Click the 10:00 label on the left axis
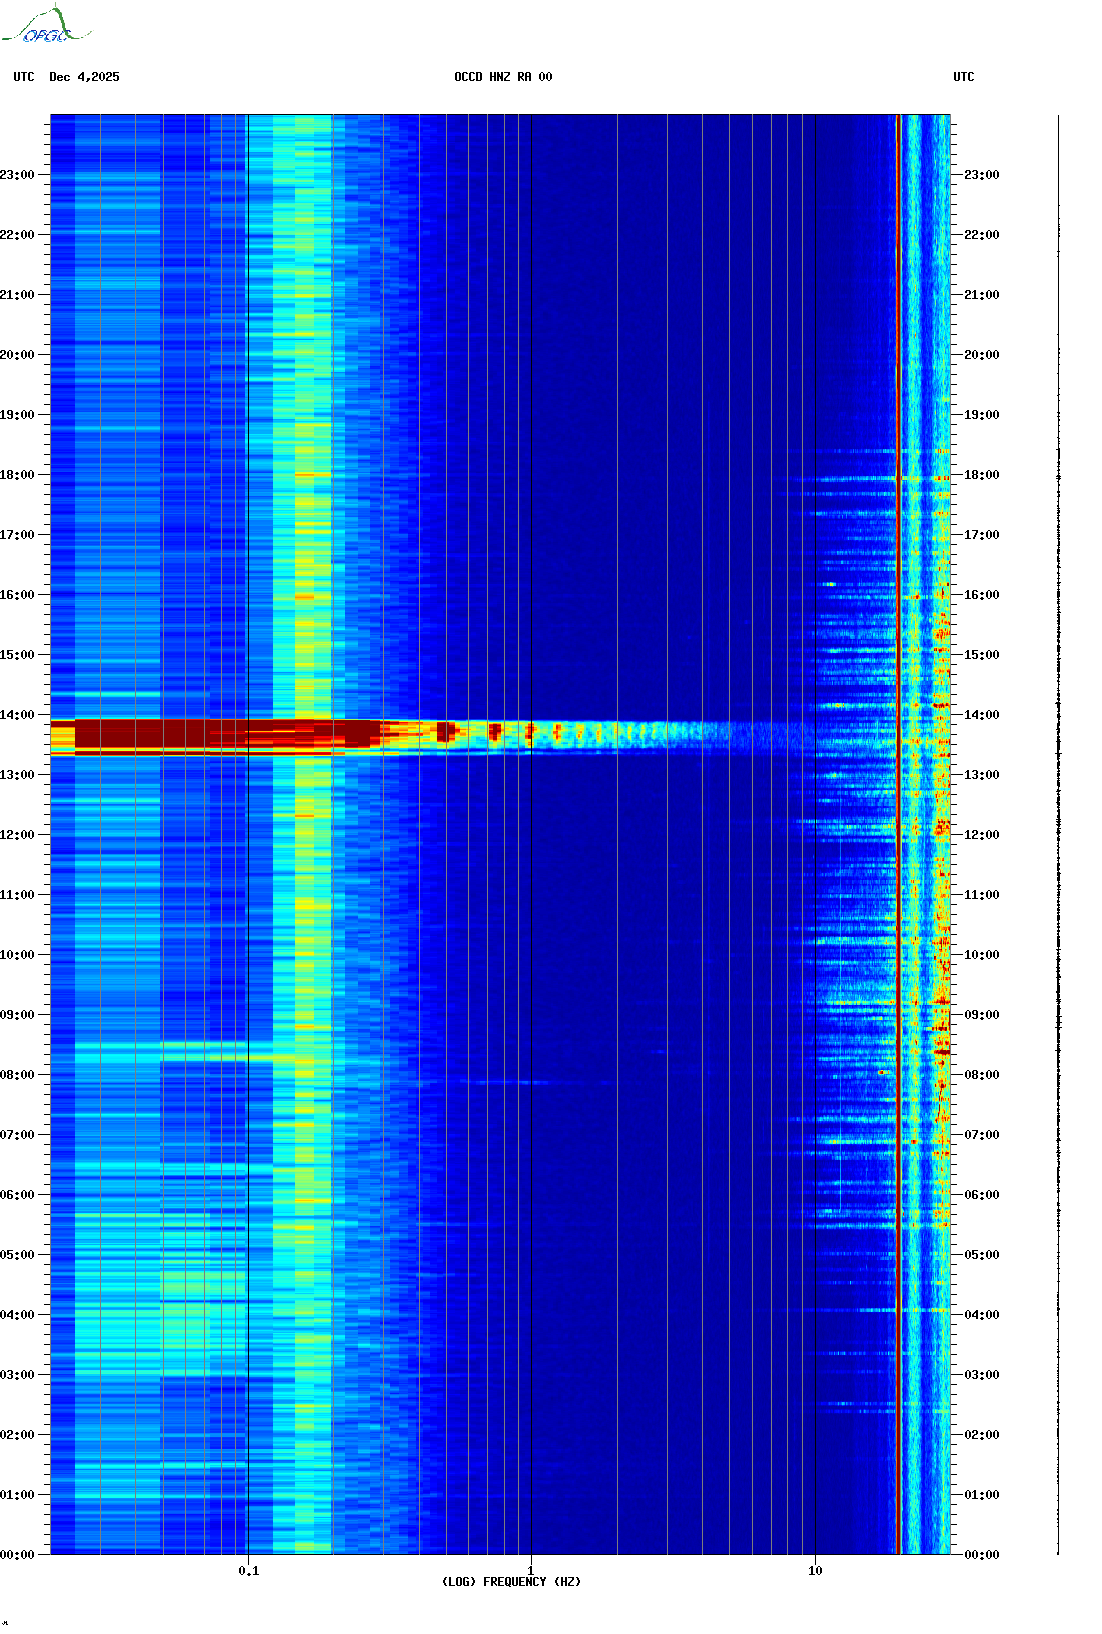 17,955
